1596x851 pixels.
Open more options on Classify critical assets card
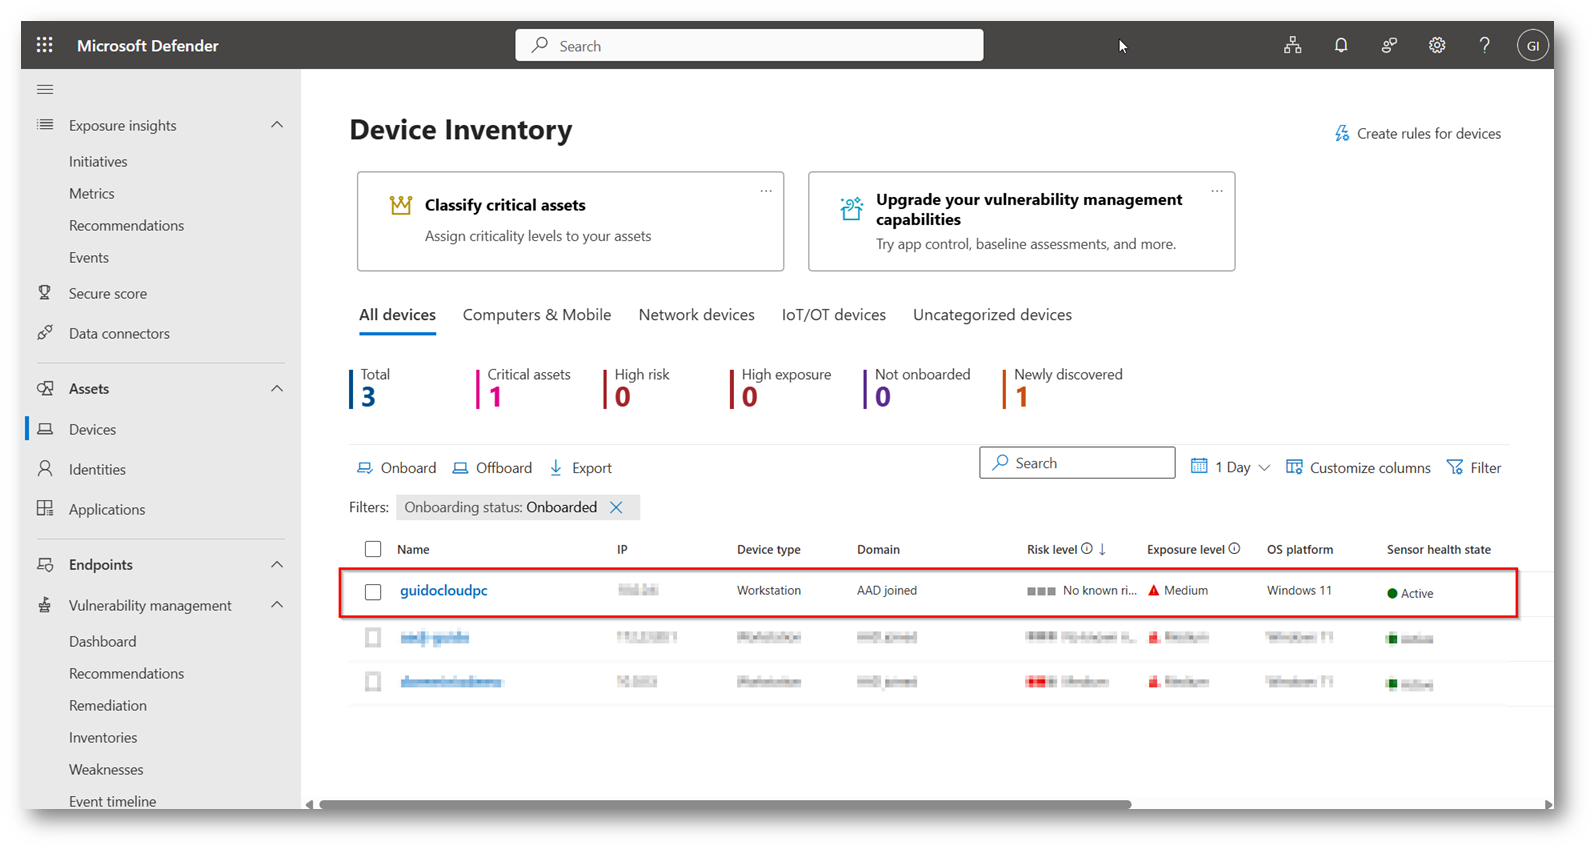click(x=766, y=191)
